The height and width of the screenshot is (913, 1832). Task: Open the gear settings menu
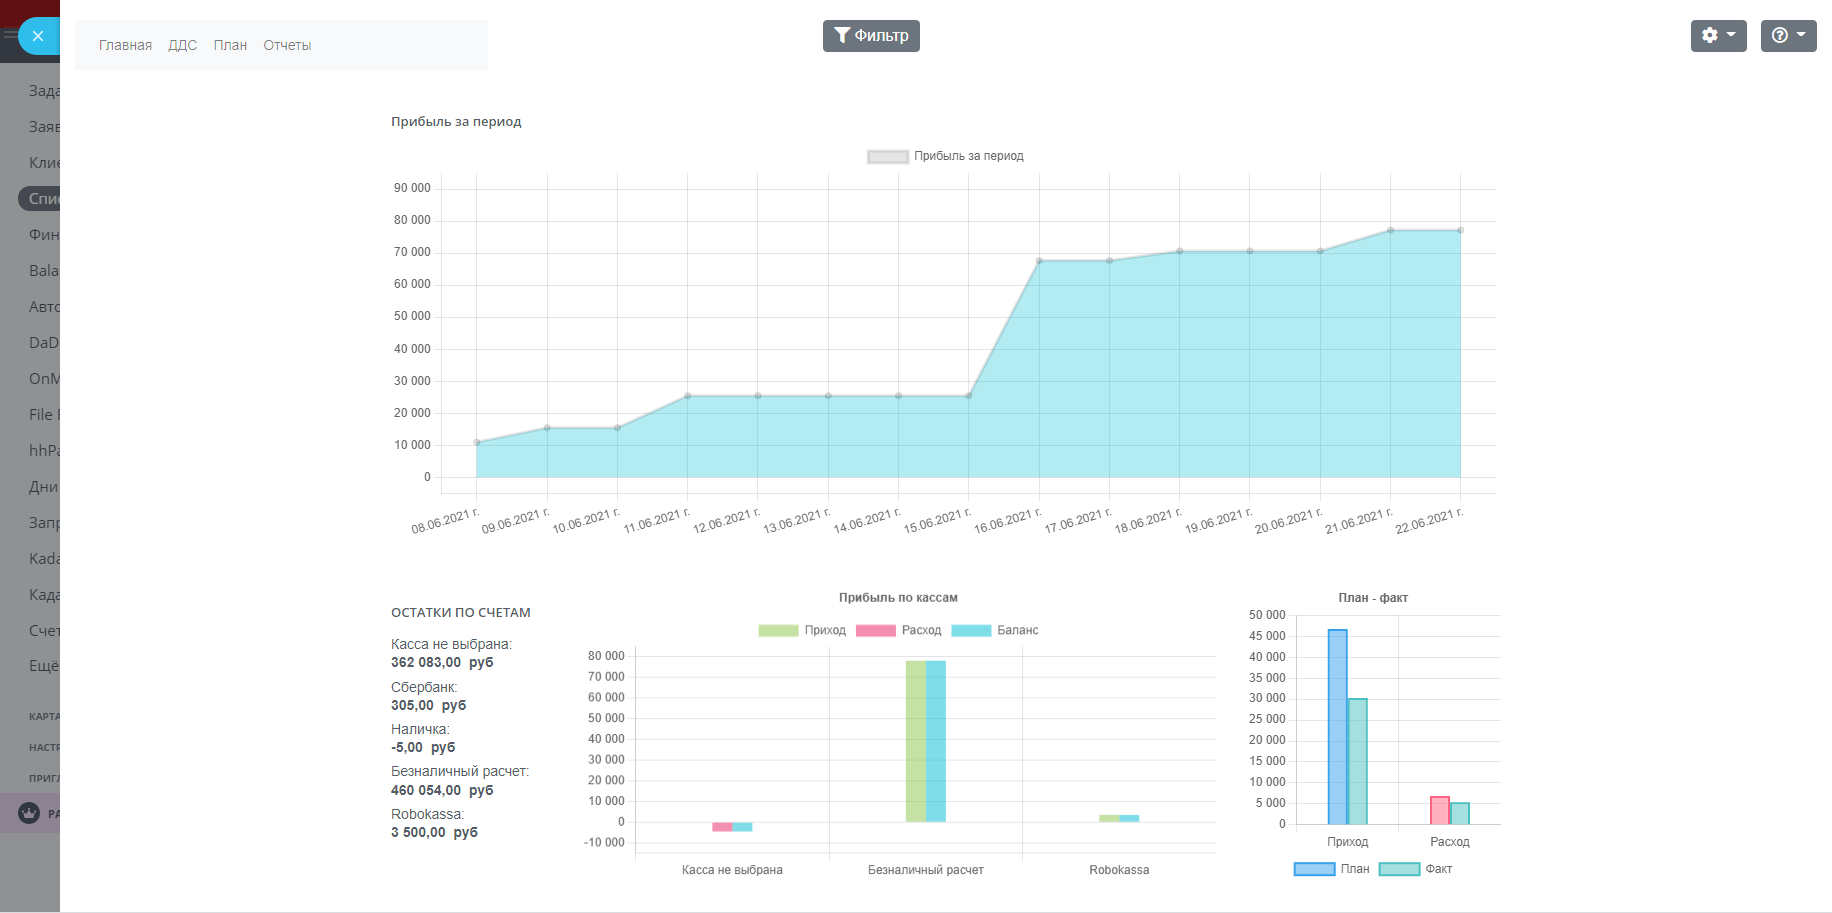tap(1717, 35)
